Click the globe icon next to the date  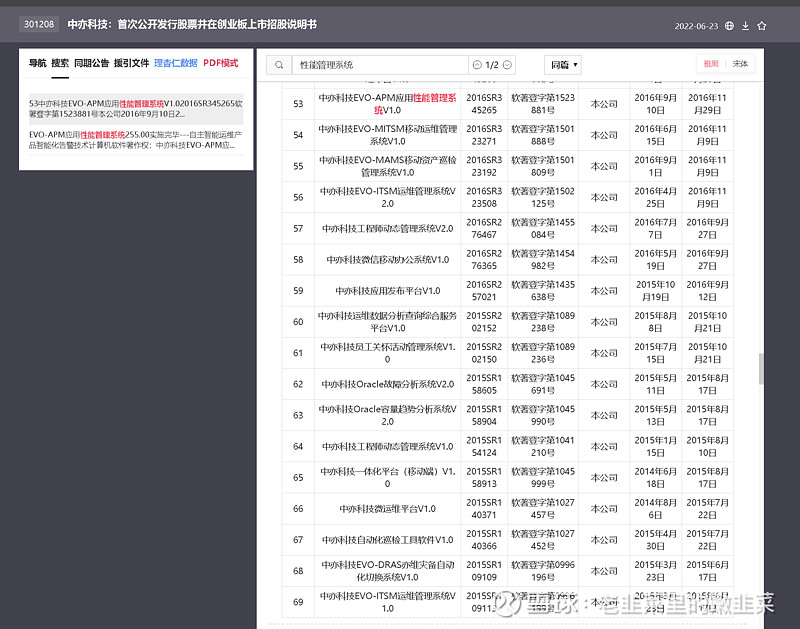(x=729, y=25)
